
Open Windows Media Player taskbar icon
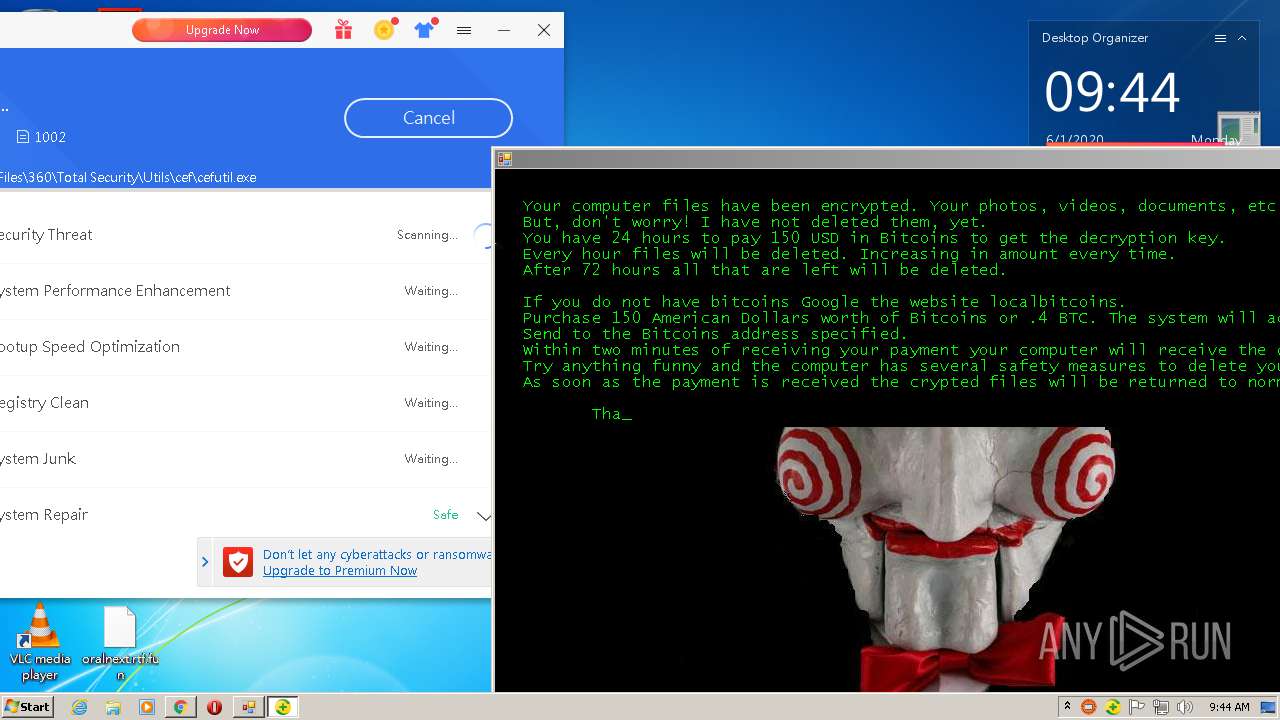point(147,707)
